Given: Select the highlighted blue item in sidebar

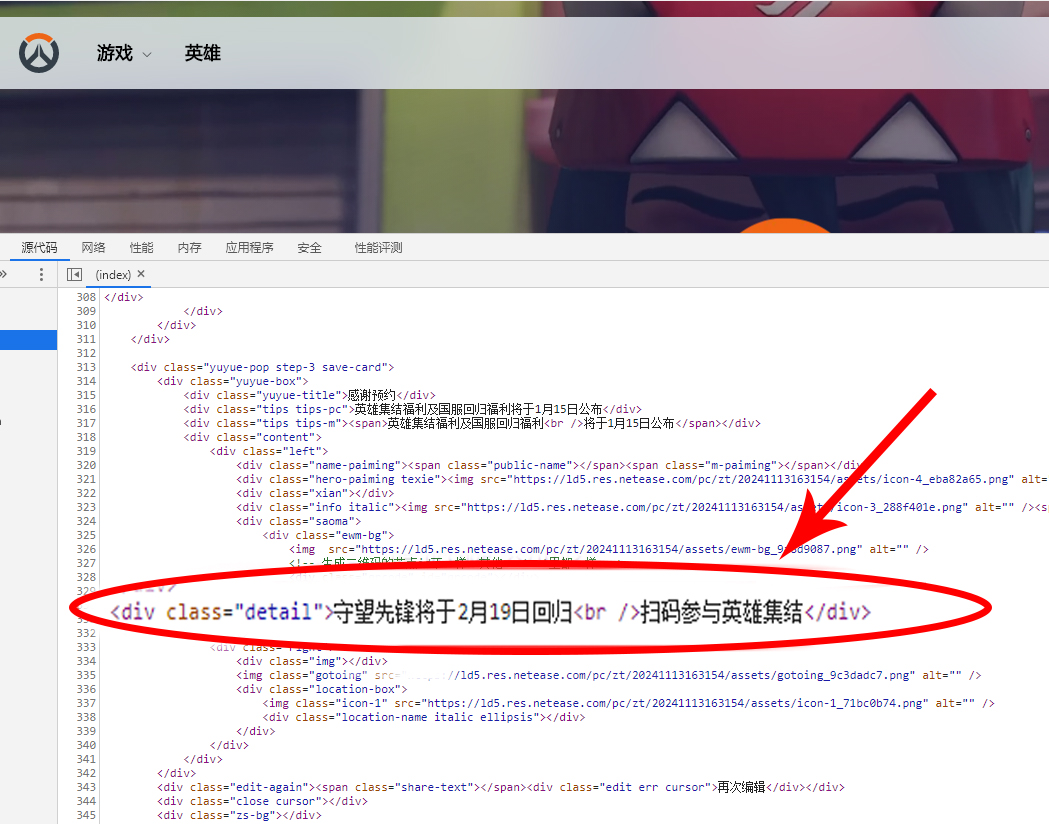Looking at the screenshot, I should 28,339.
